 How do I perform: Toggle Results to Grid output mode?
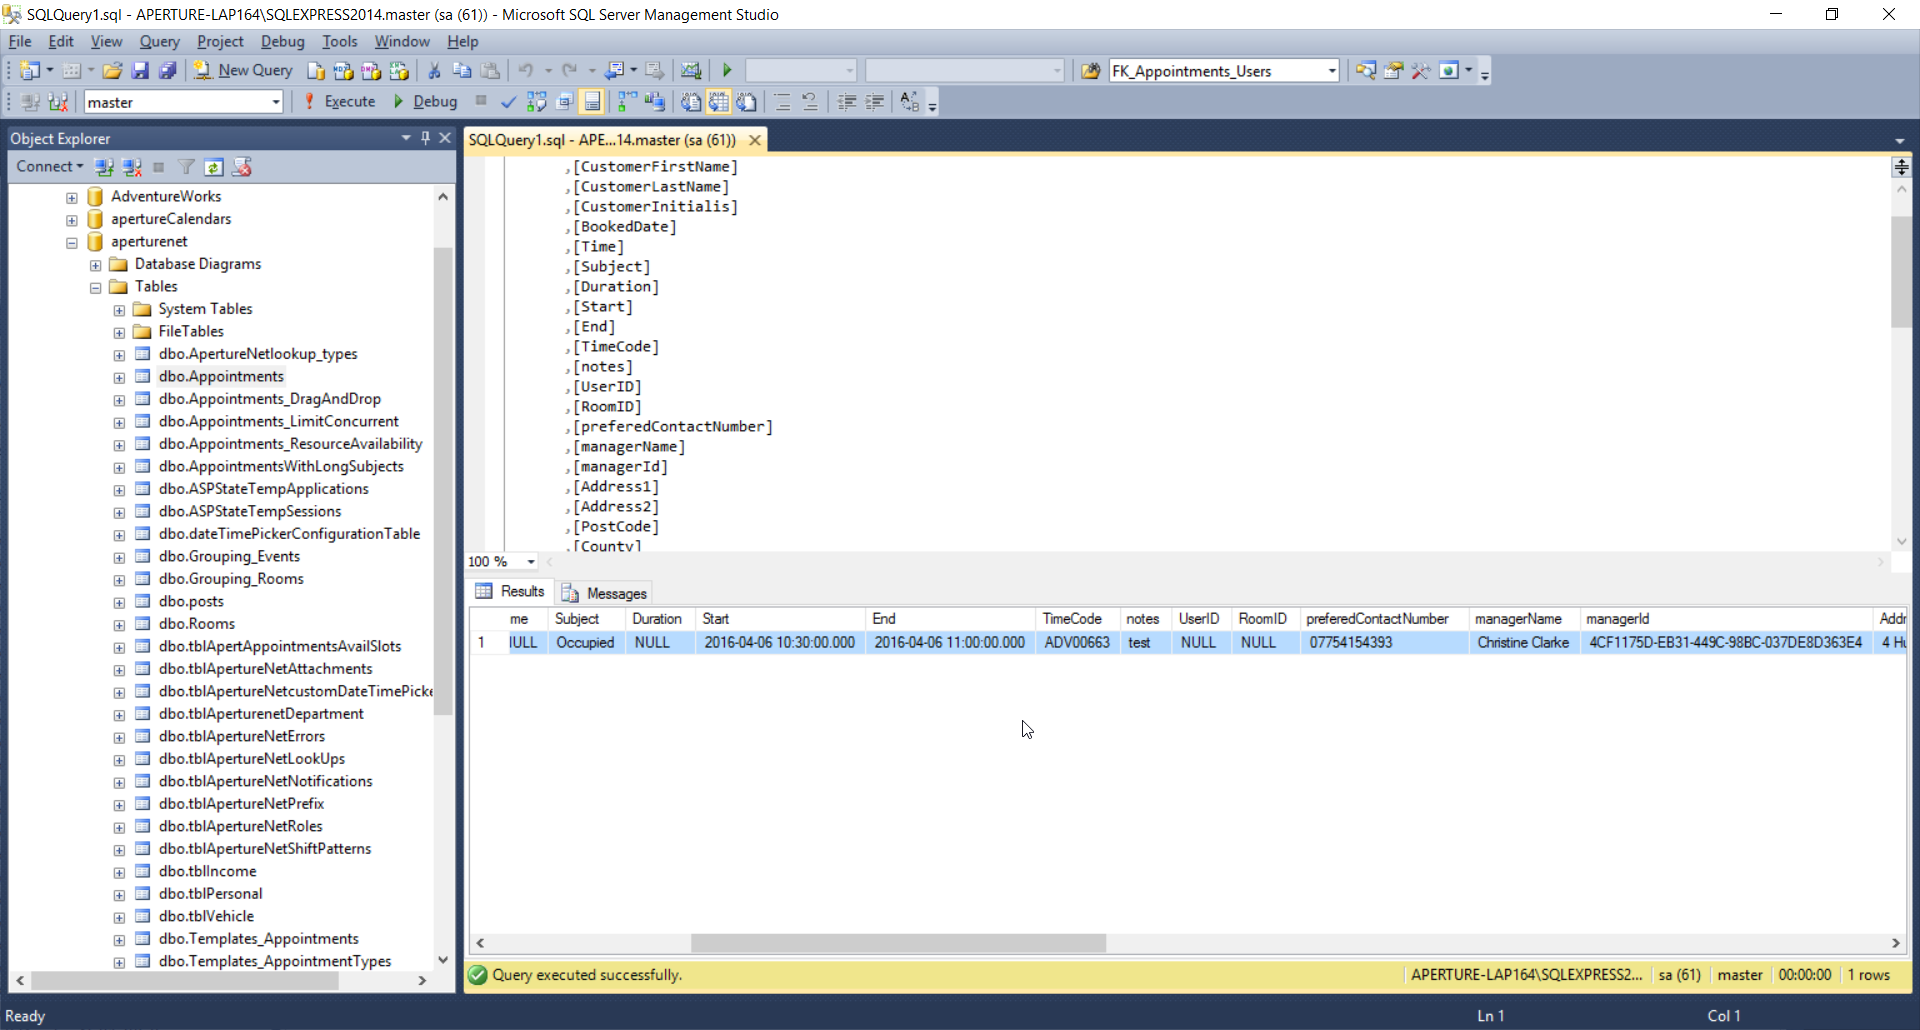pyautogui.click(x=719, y=102)
